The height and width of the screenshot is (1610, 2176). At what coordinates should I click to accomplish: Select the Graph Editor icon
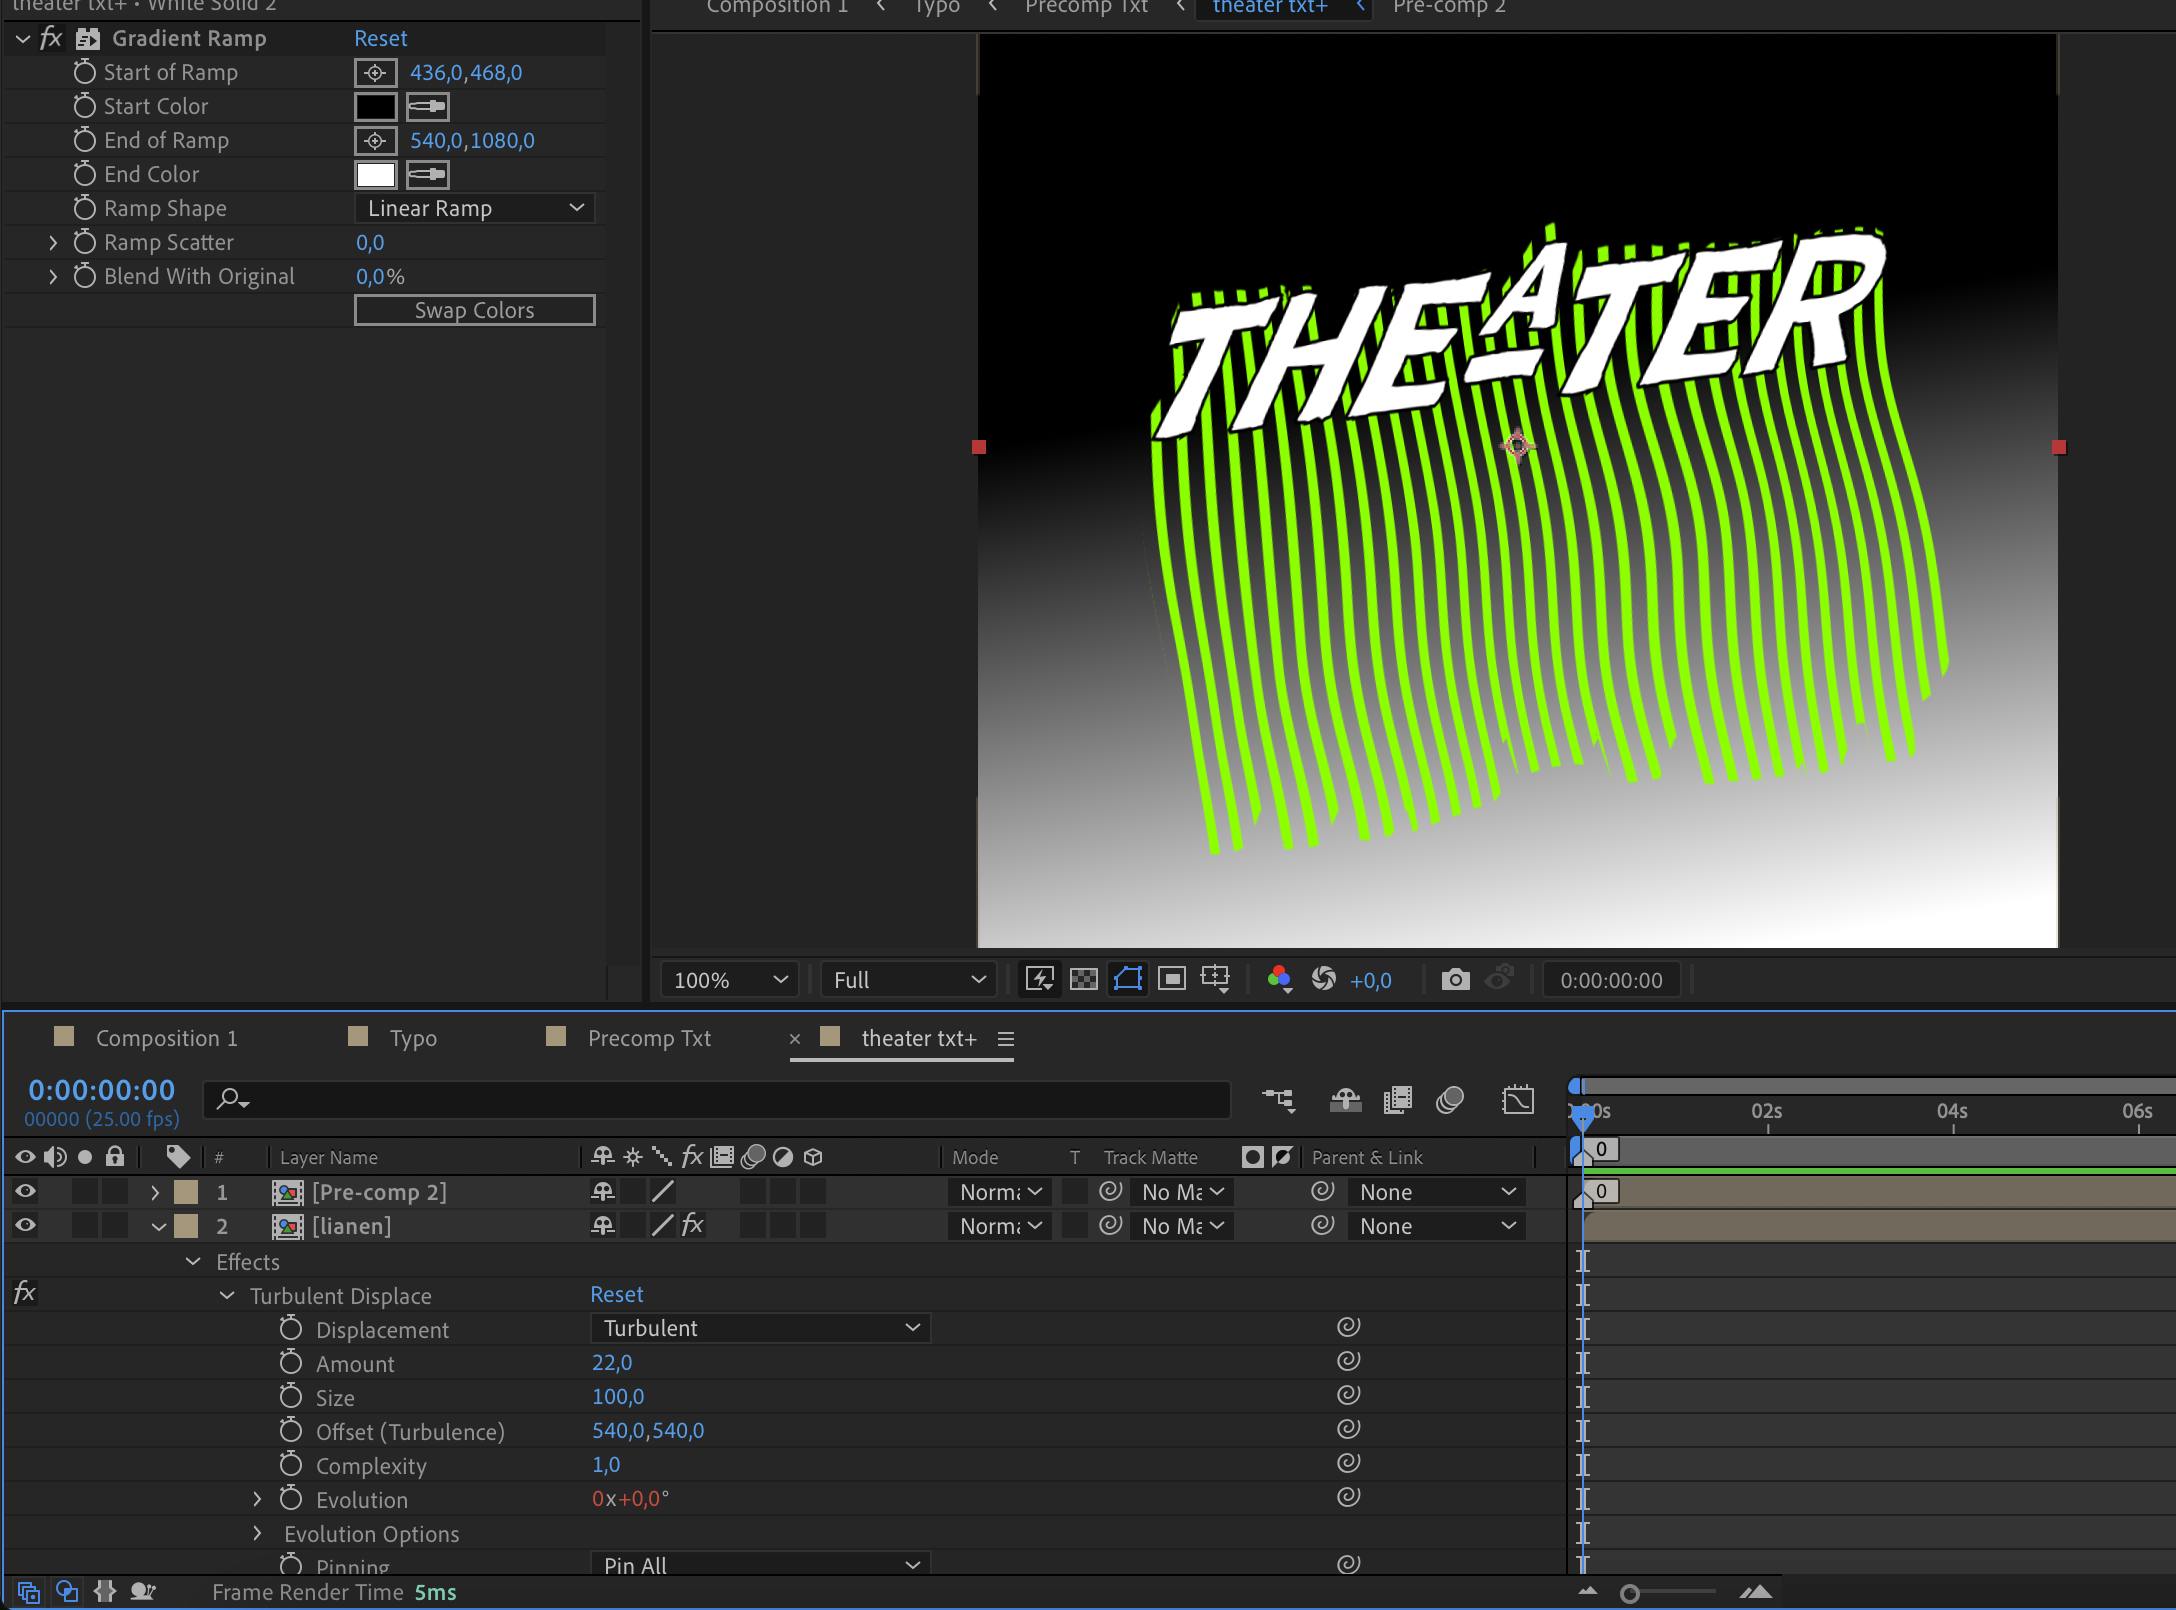[x=1519, y=1100]
